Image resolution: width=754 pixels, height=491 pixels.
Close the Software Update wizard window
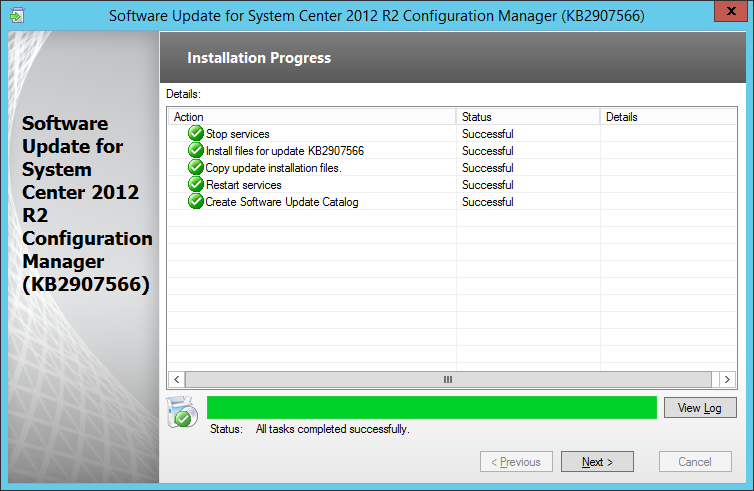[731, 11]
